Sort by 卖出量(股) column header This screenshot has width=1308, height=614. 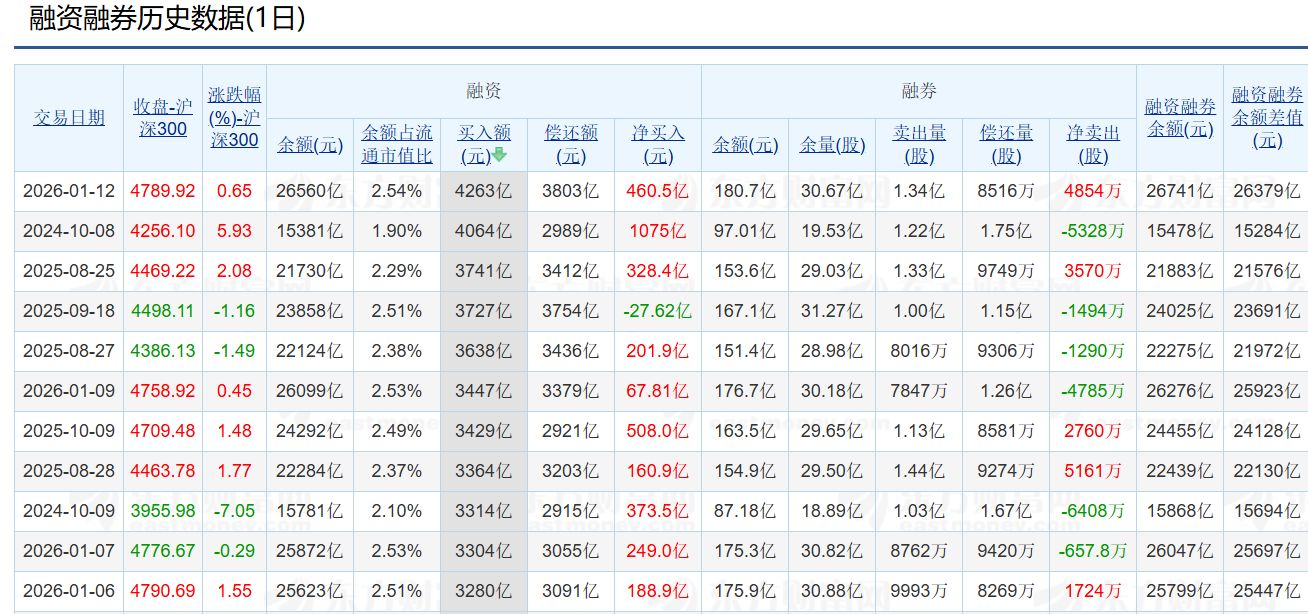[918, 144]
